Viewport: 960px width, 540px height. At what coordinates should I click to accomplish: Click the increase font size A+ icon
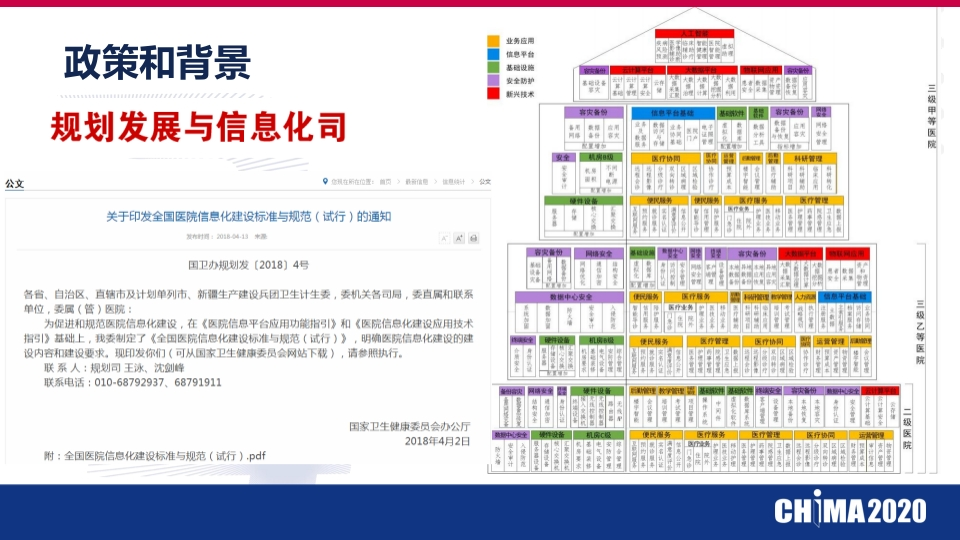pos(459,238)
